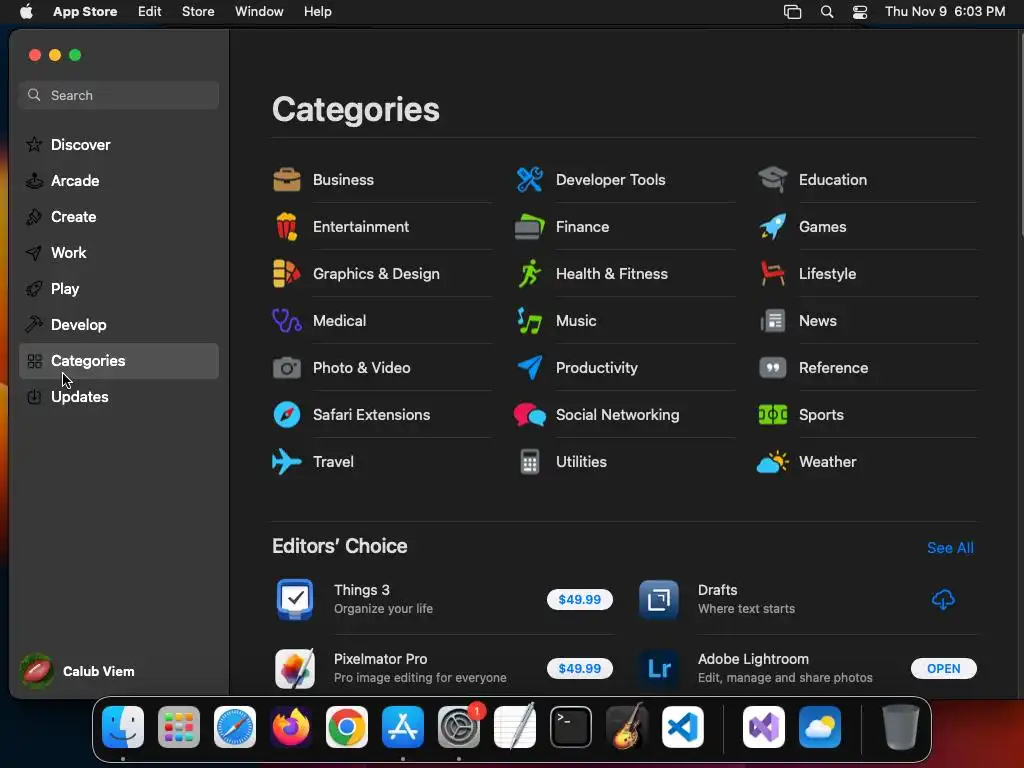Open Visual Studio Code from the Dock
Viewport: 1024px width, 768px height.
point(682,726)
